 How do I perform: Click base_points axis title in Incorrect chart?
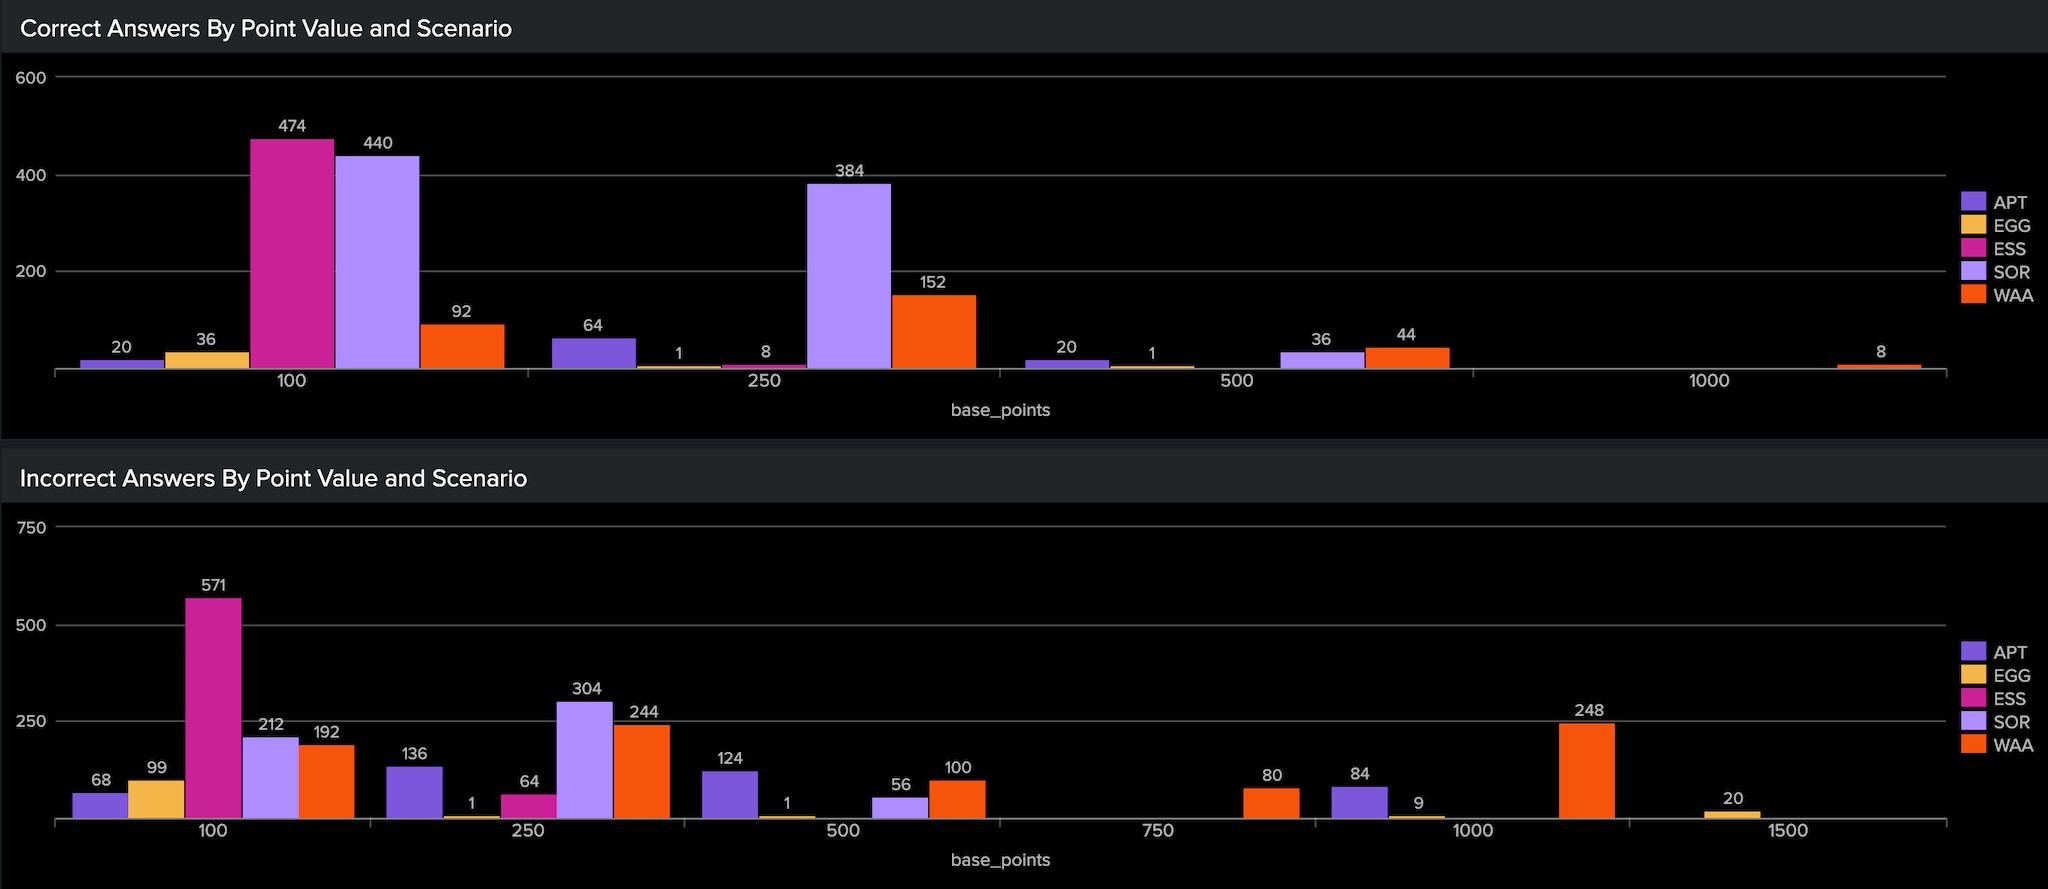(x=1000, y=860)
